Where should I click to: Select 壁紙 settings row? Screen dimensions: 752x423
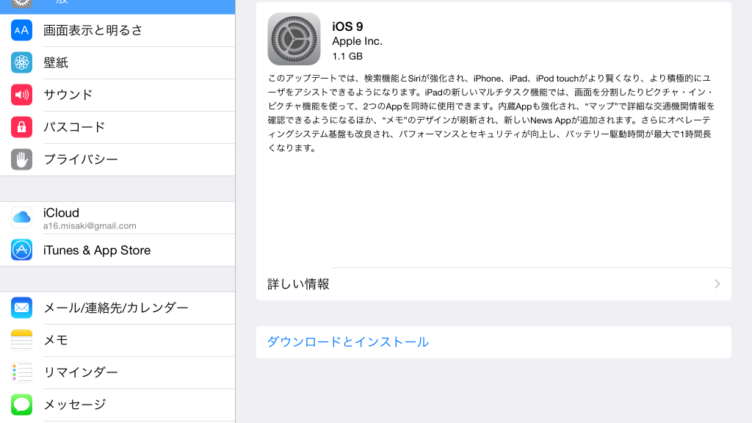[x=118, y=62]
